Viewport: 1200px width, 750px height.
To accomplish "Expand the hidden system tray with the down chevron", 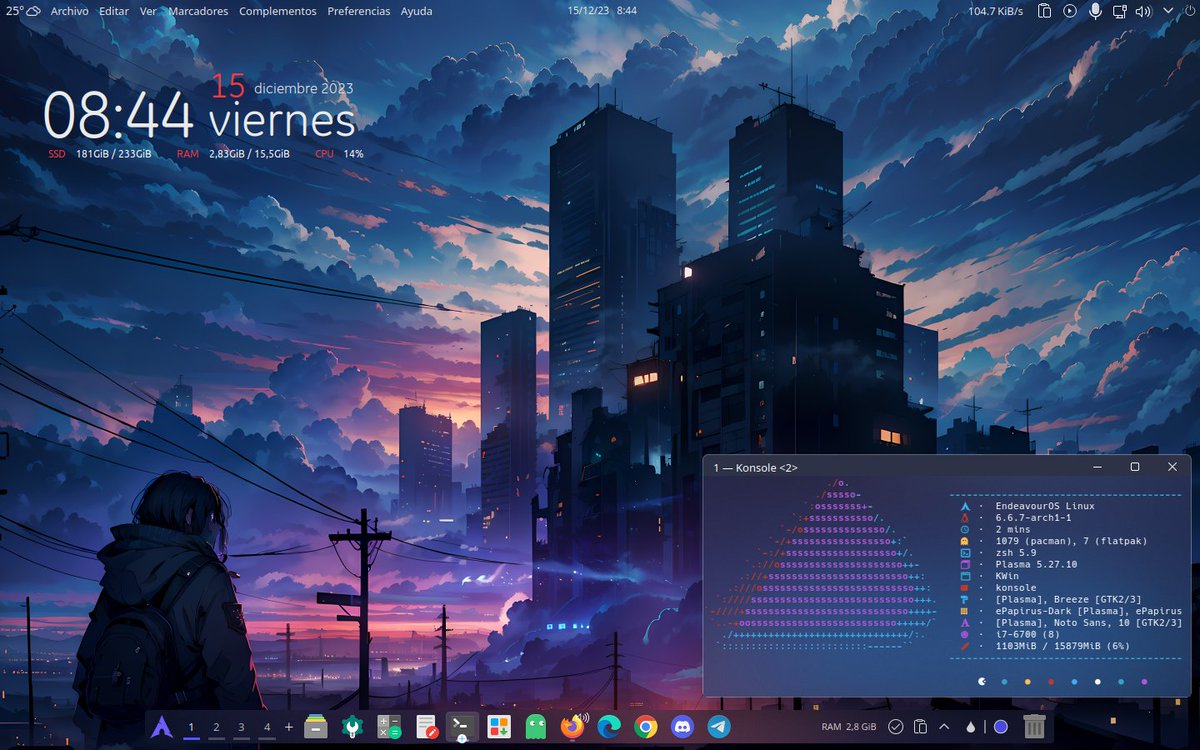I will [x=1167, y=11].
